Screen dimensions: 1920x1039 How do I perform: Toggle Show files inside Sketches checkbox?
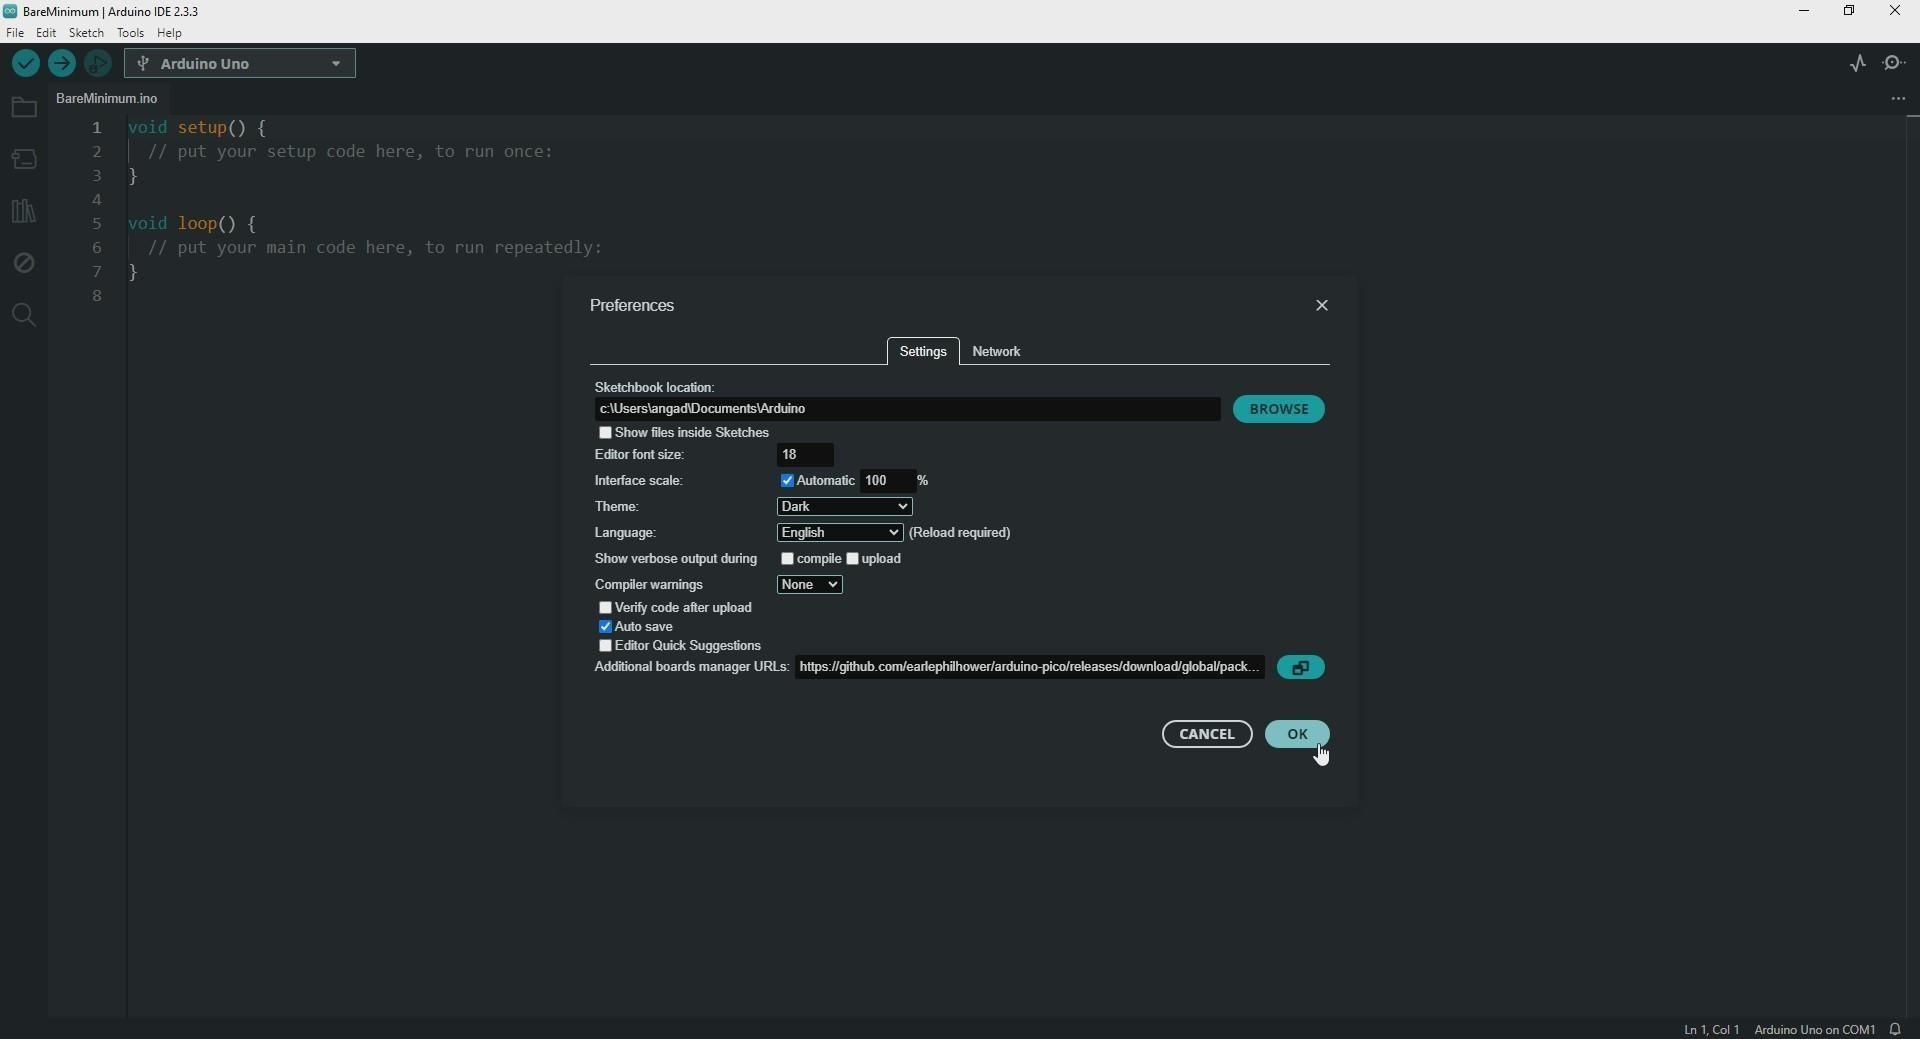(x=605, y=433)
